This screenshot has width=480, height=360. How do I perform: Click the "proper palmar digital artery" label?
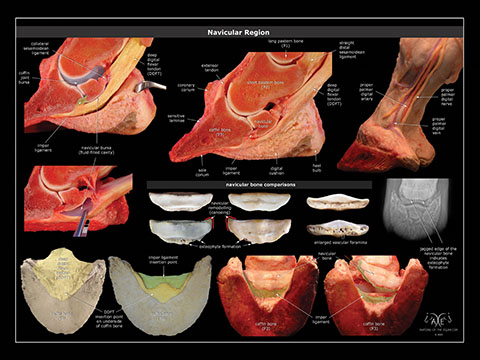coord(366,92)
